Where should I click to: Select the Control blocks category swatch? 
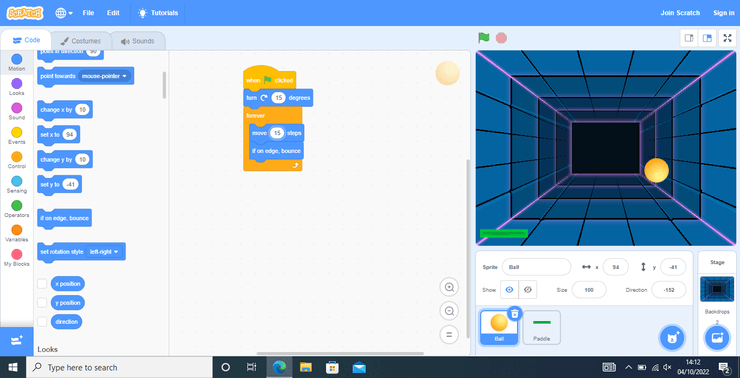point(17,157)
